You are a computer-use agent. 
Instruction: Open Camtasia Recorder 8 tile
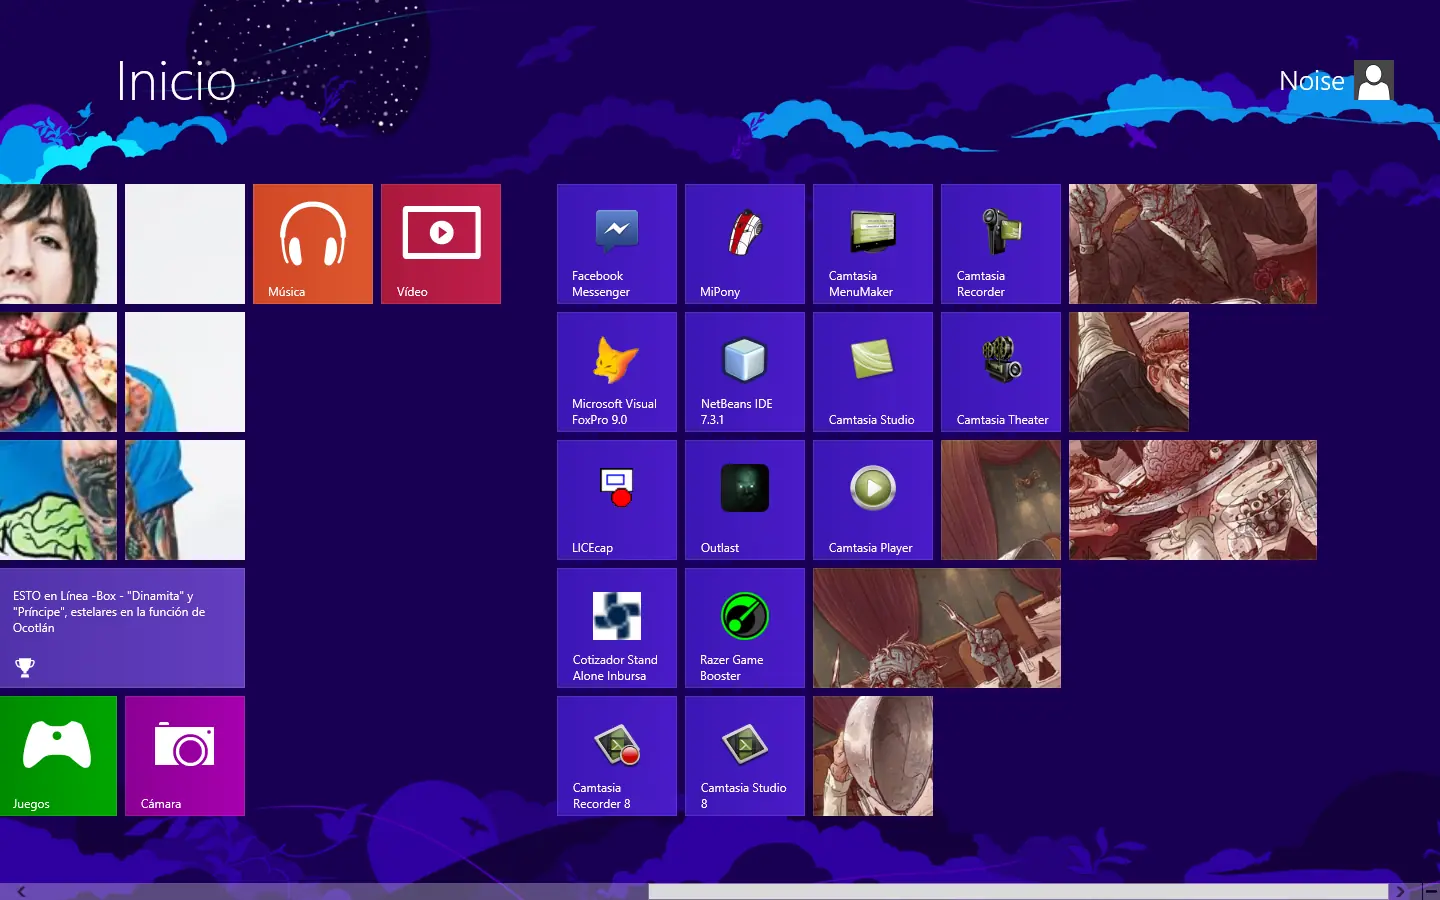pos(617,756)
